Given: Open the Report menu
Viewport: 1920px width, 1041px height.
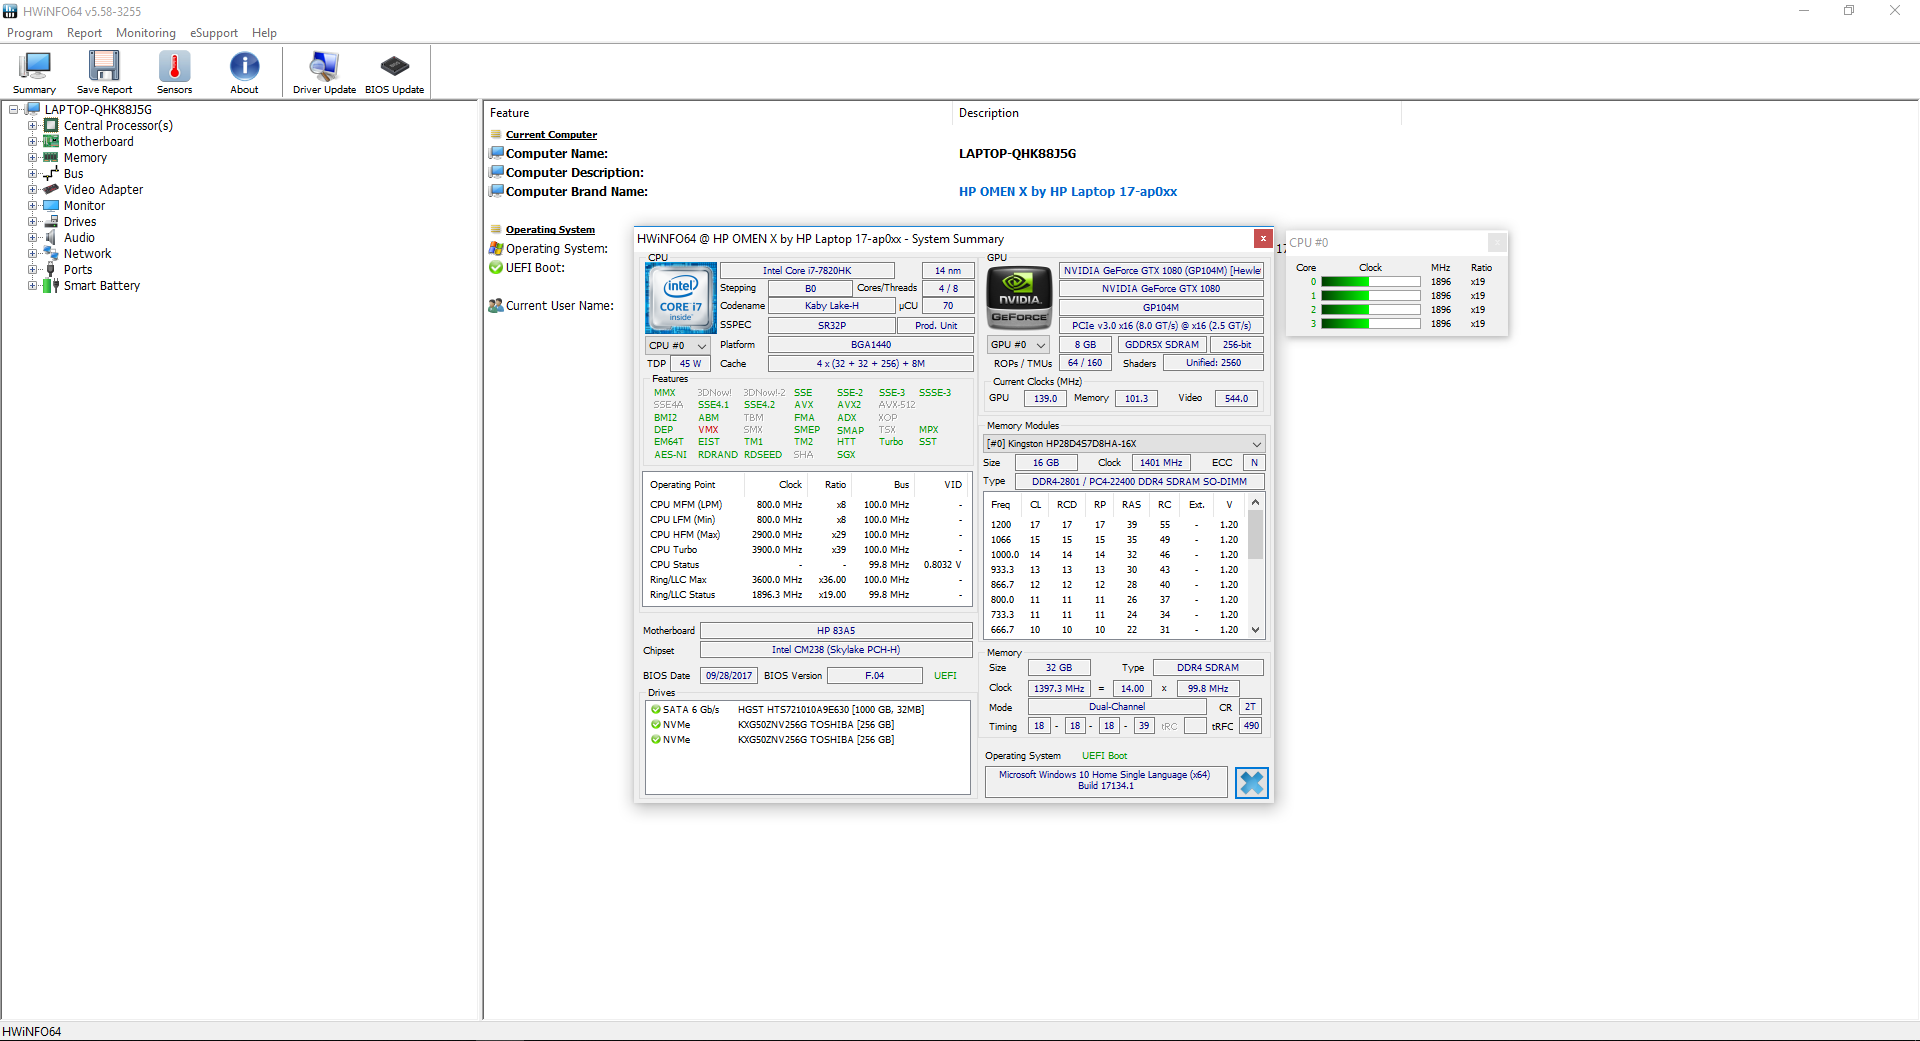Looking at the screenshot, I should click(x=84, y=33).
